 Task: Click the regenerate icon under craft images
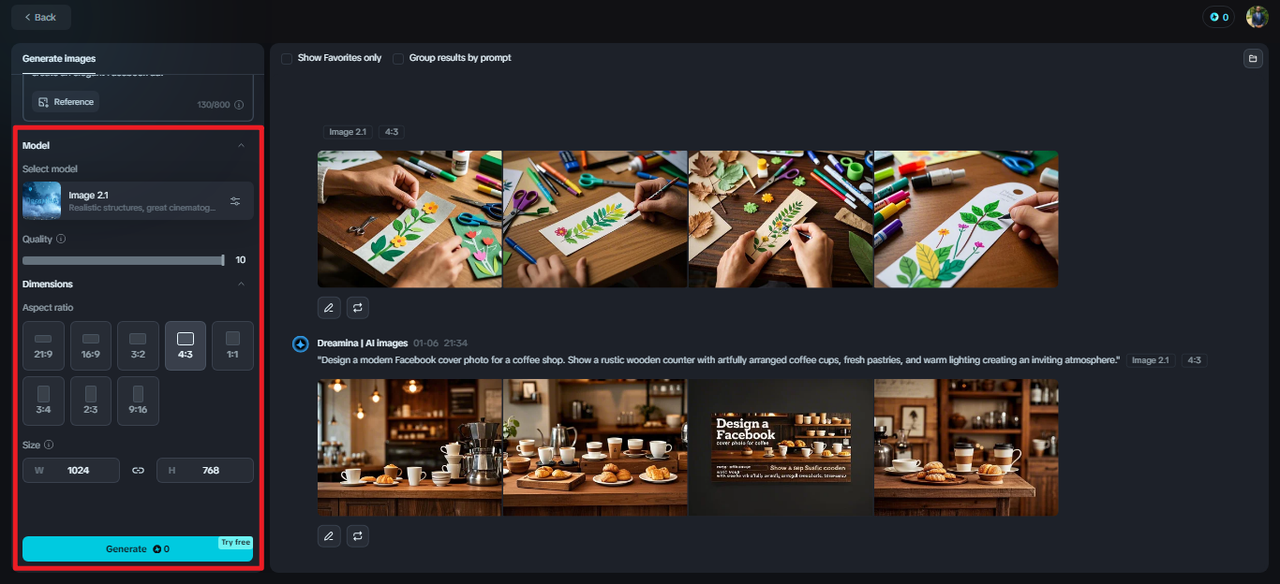358,307
